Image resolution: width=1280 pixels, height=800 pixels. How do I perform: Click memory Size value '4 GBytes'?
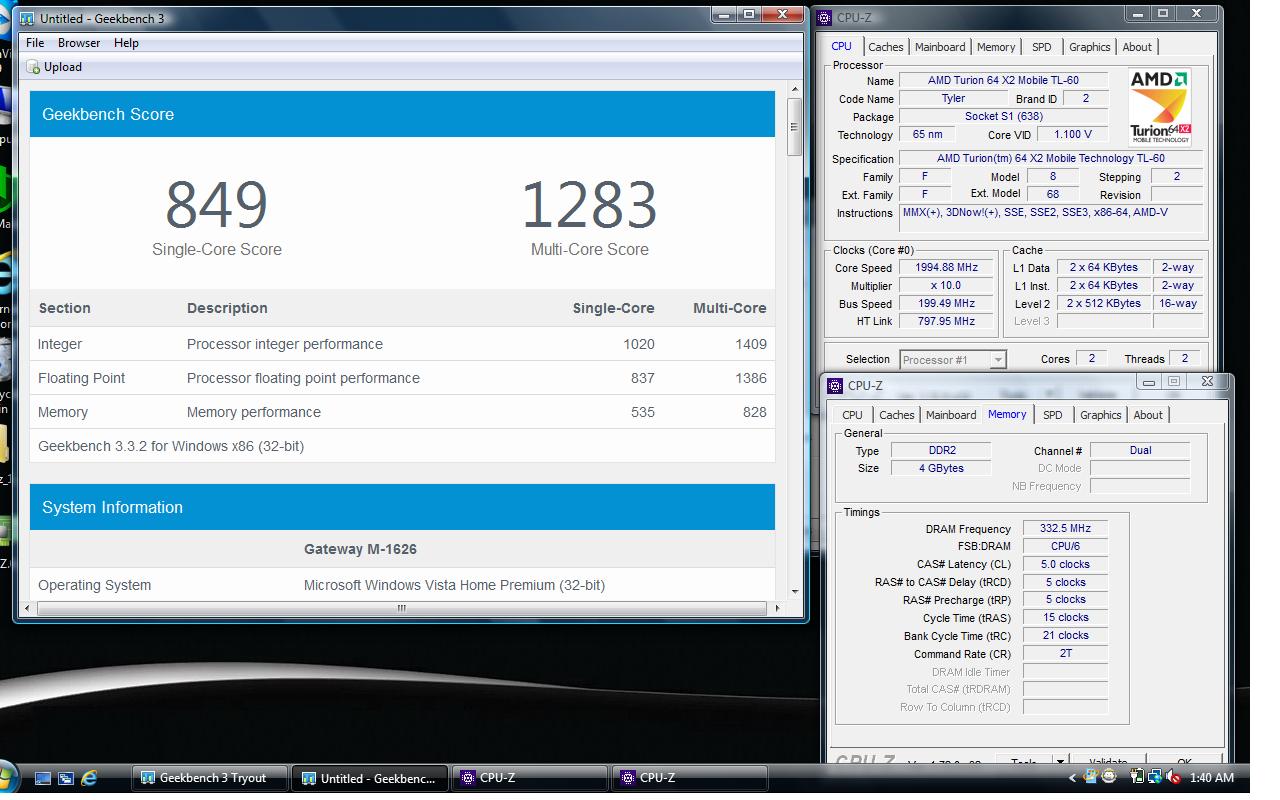click(941, 468)
